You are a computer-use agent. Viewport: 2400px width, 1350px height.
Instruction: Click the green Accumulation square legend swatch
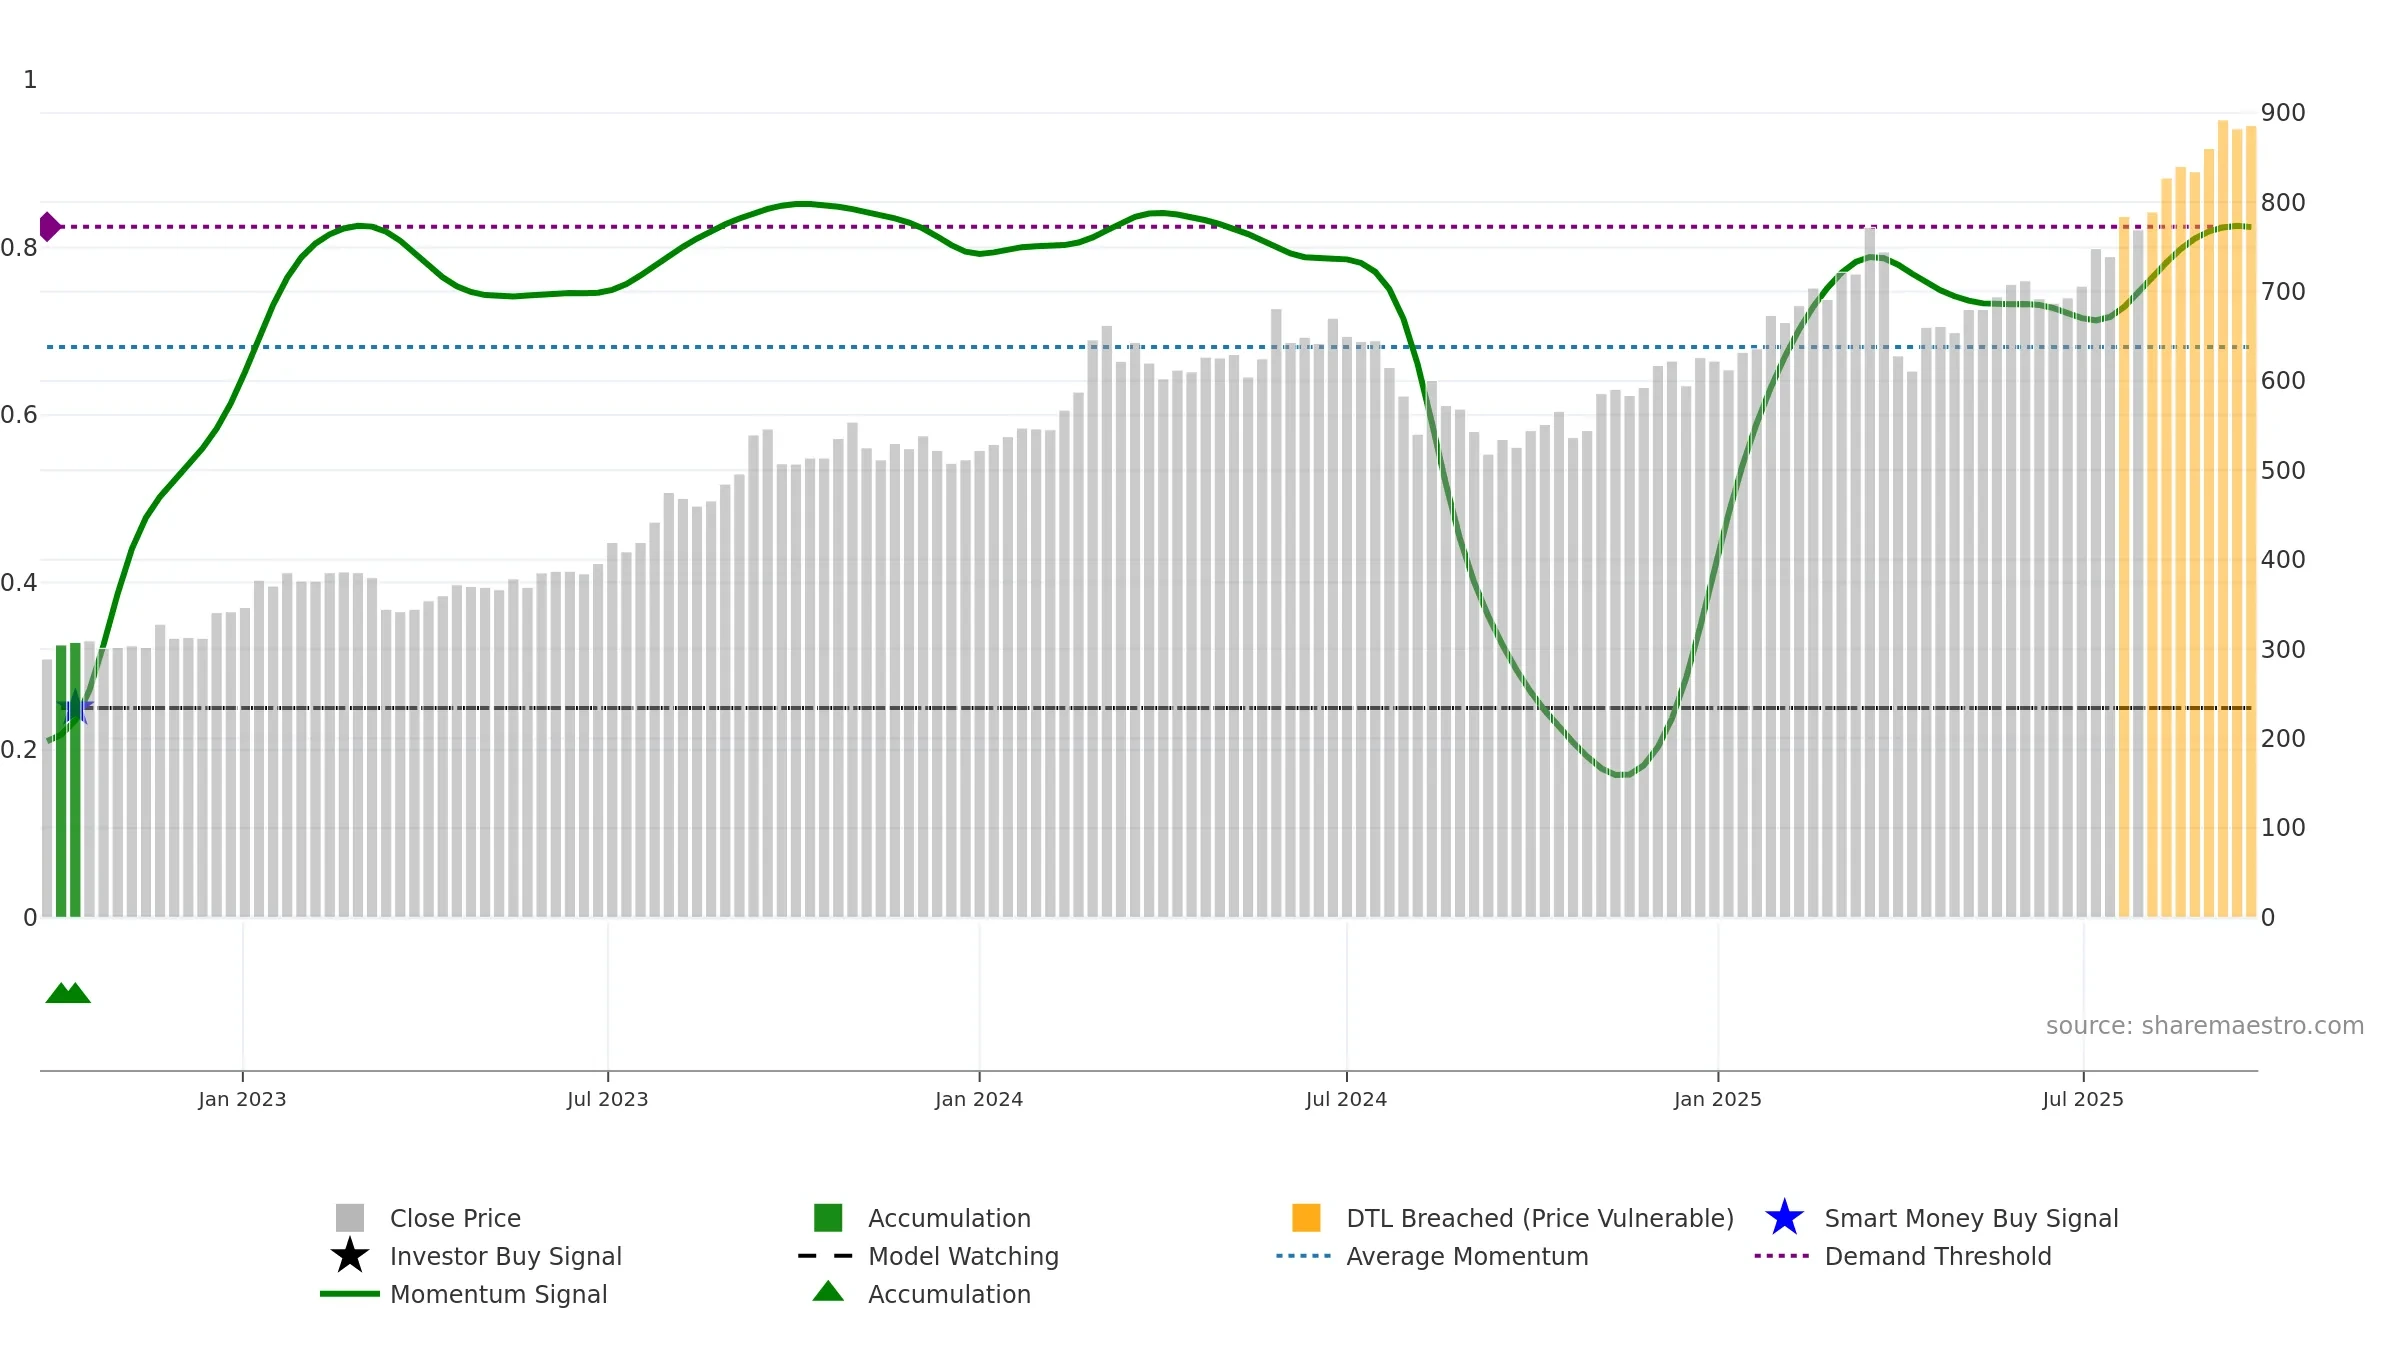(828, 1217)
